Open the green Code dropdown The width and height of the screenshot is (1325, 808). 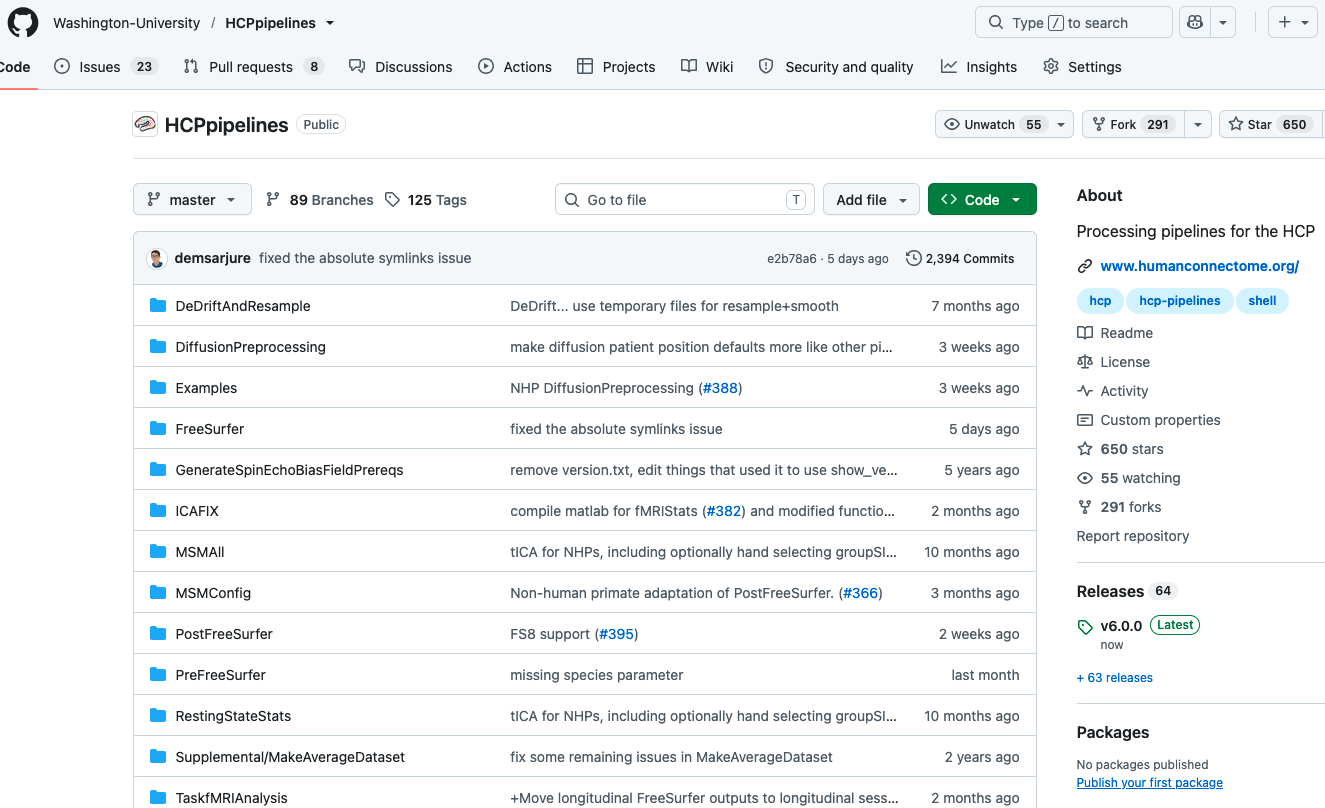click(x=982, y=199)
